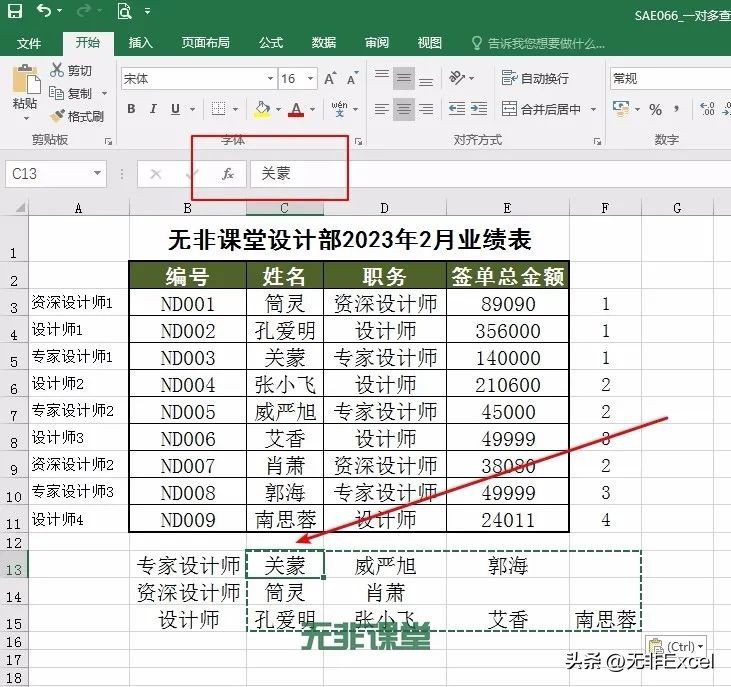Image resolution: width=731 pixels, height=687 pixels.
Task: Expand the merge and center options arrow
Action: [x=593, y=110]
